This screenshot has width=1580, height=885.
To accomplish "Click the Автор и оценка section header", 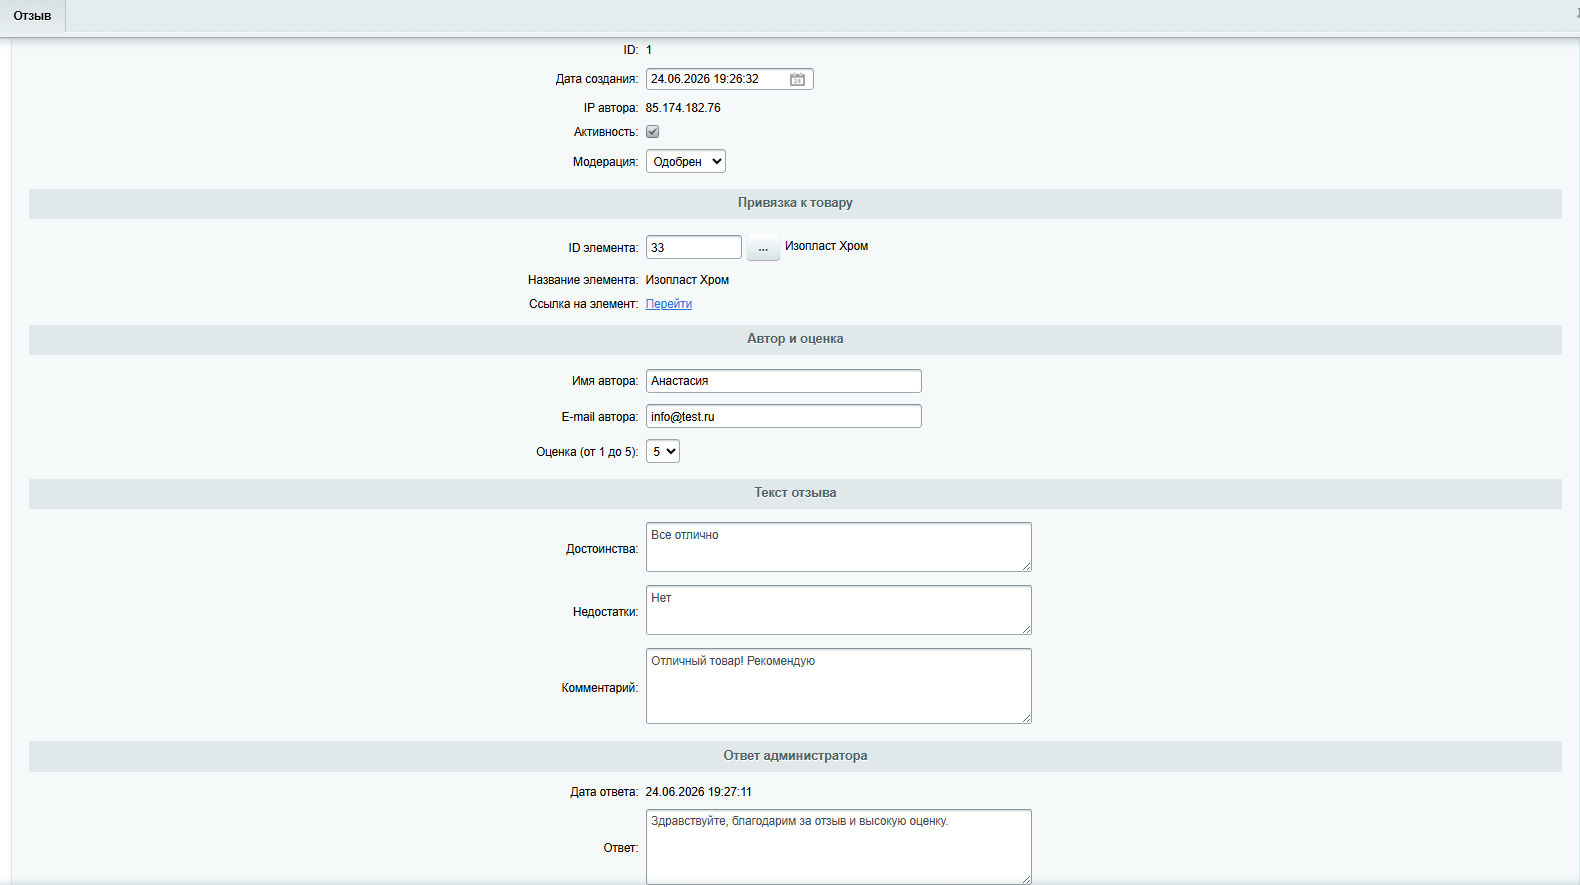I will pyautogui.click(x=795, y=339).
